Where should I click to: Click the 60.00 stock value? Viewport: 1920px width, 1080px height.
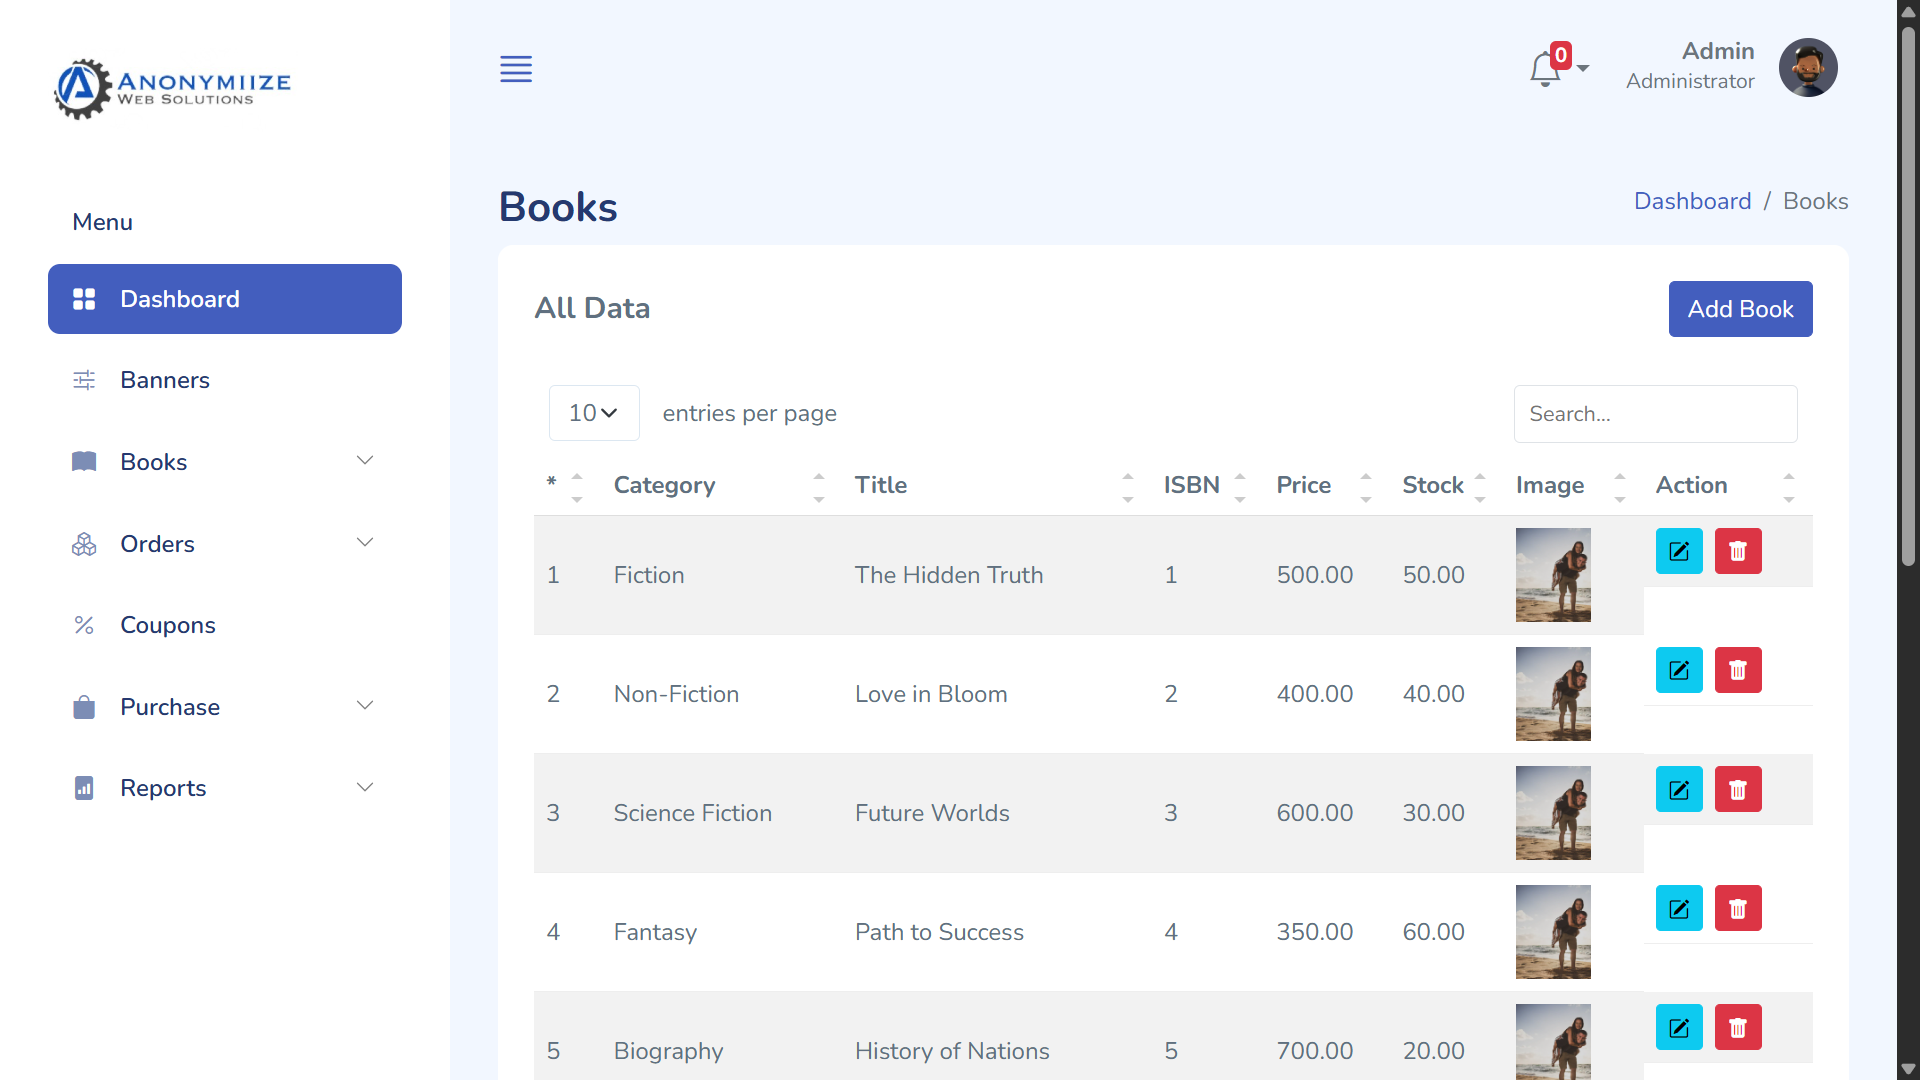coord(1433,932)
